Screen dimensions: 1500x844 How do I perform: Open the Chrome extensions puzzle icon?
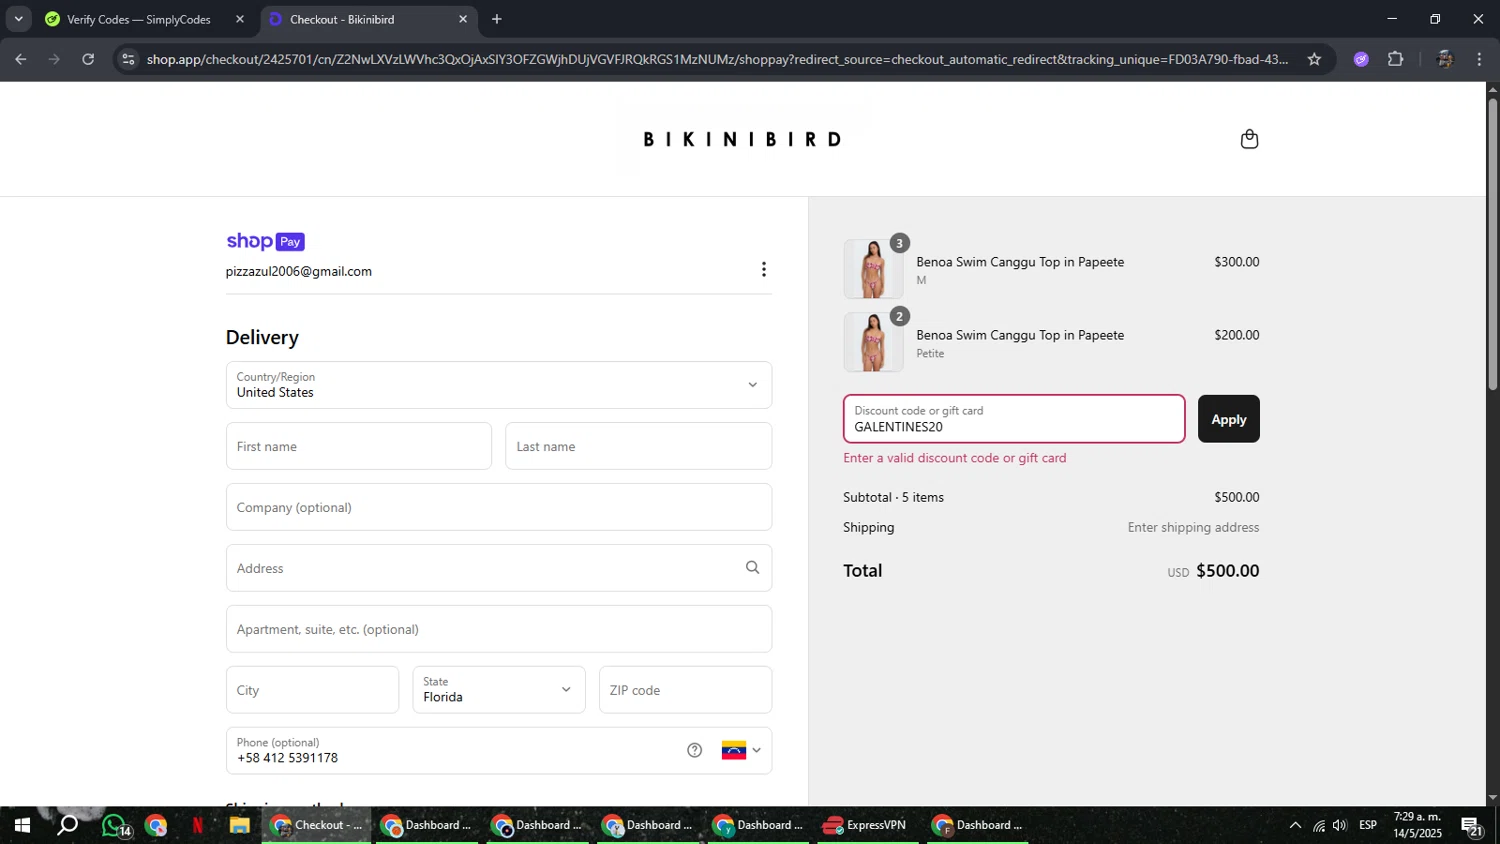[1396, 59]
